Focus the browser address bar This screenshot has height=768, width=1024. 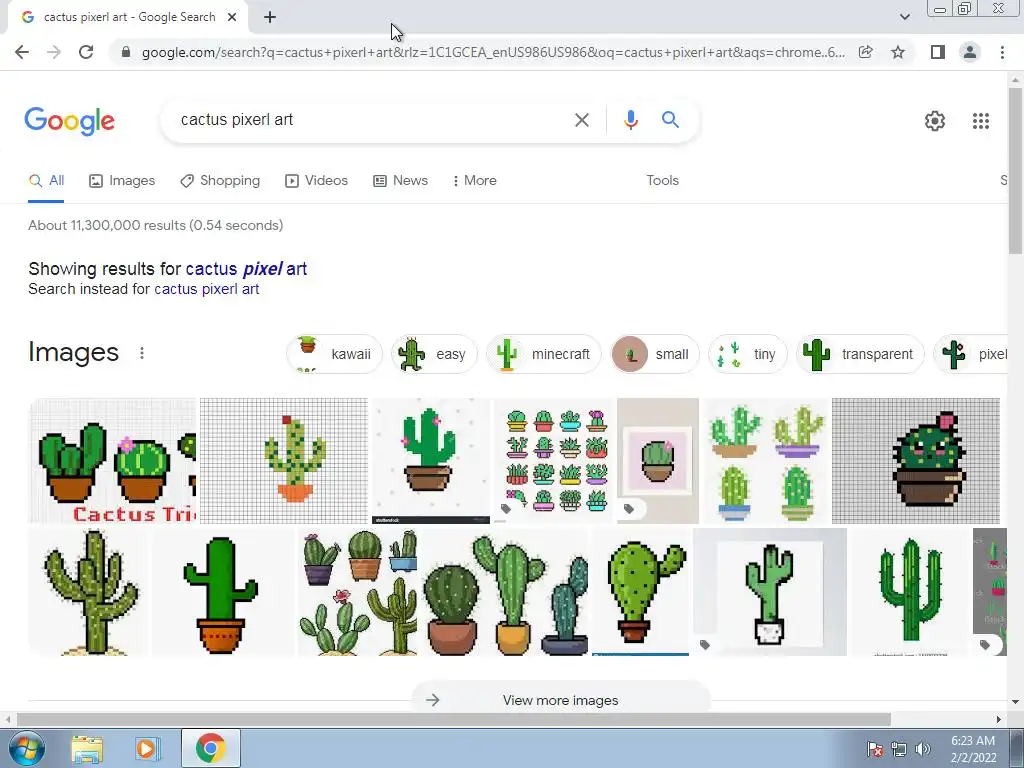(493, 52)
